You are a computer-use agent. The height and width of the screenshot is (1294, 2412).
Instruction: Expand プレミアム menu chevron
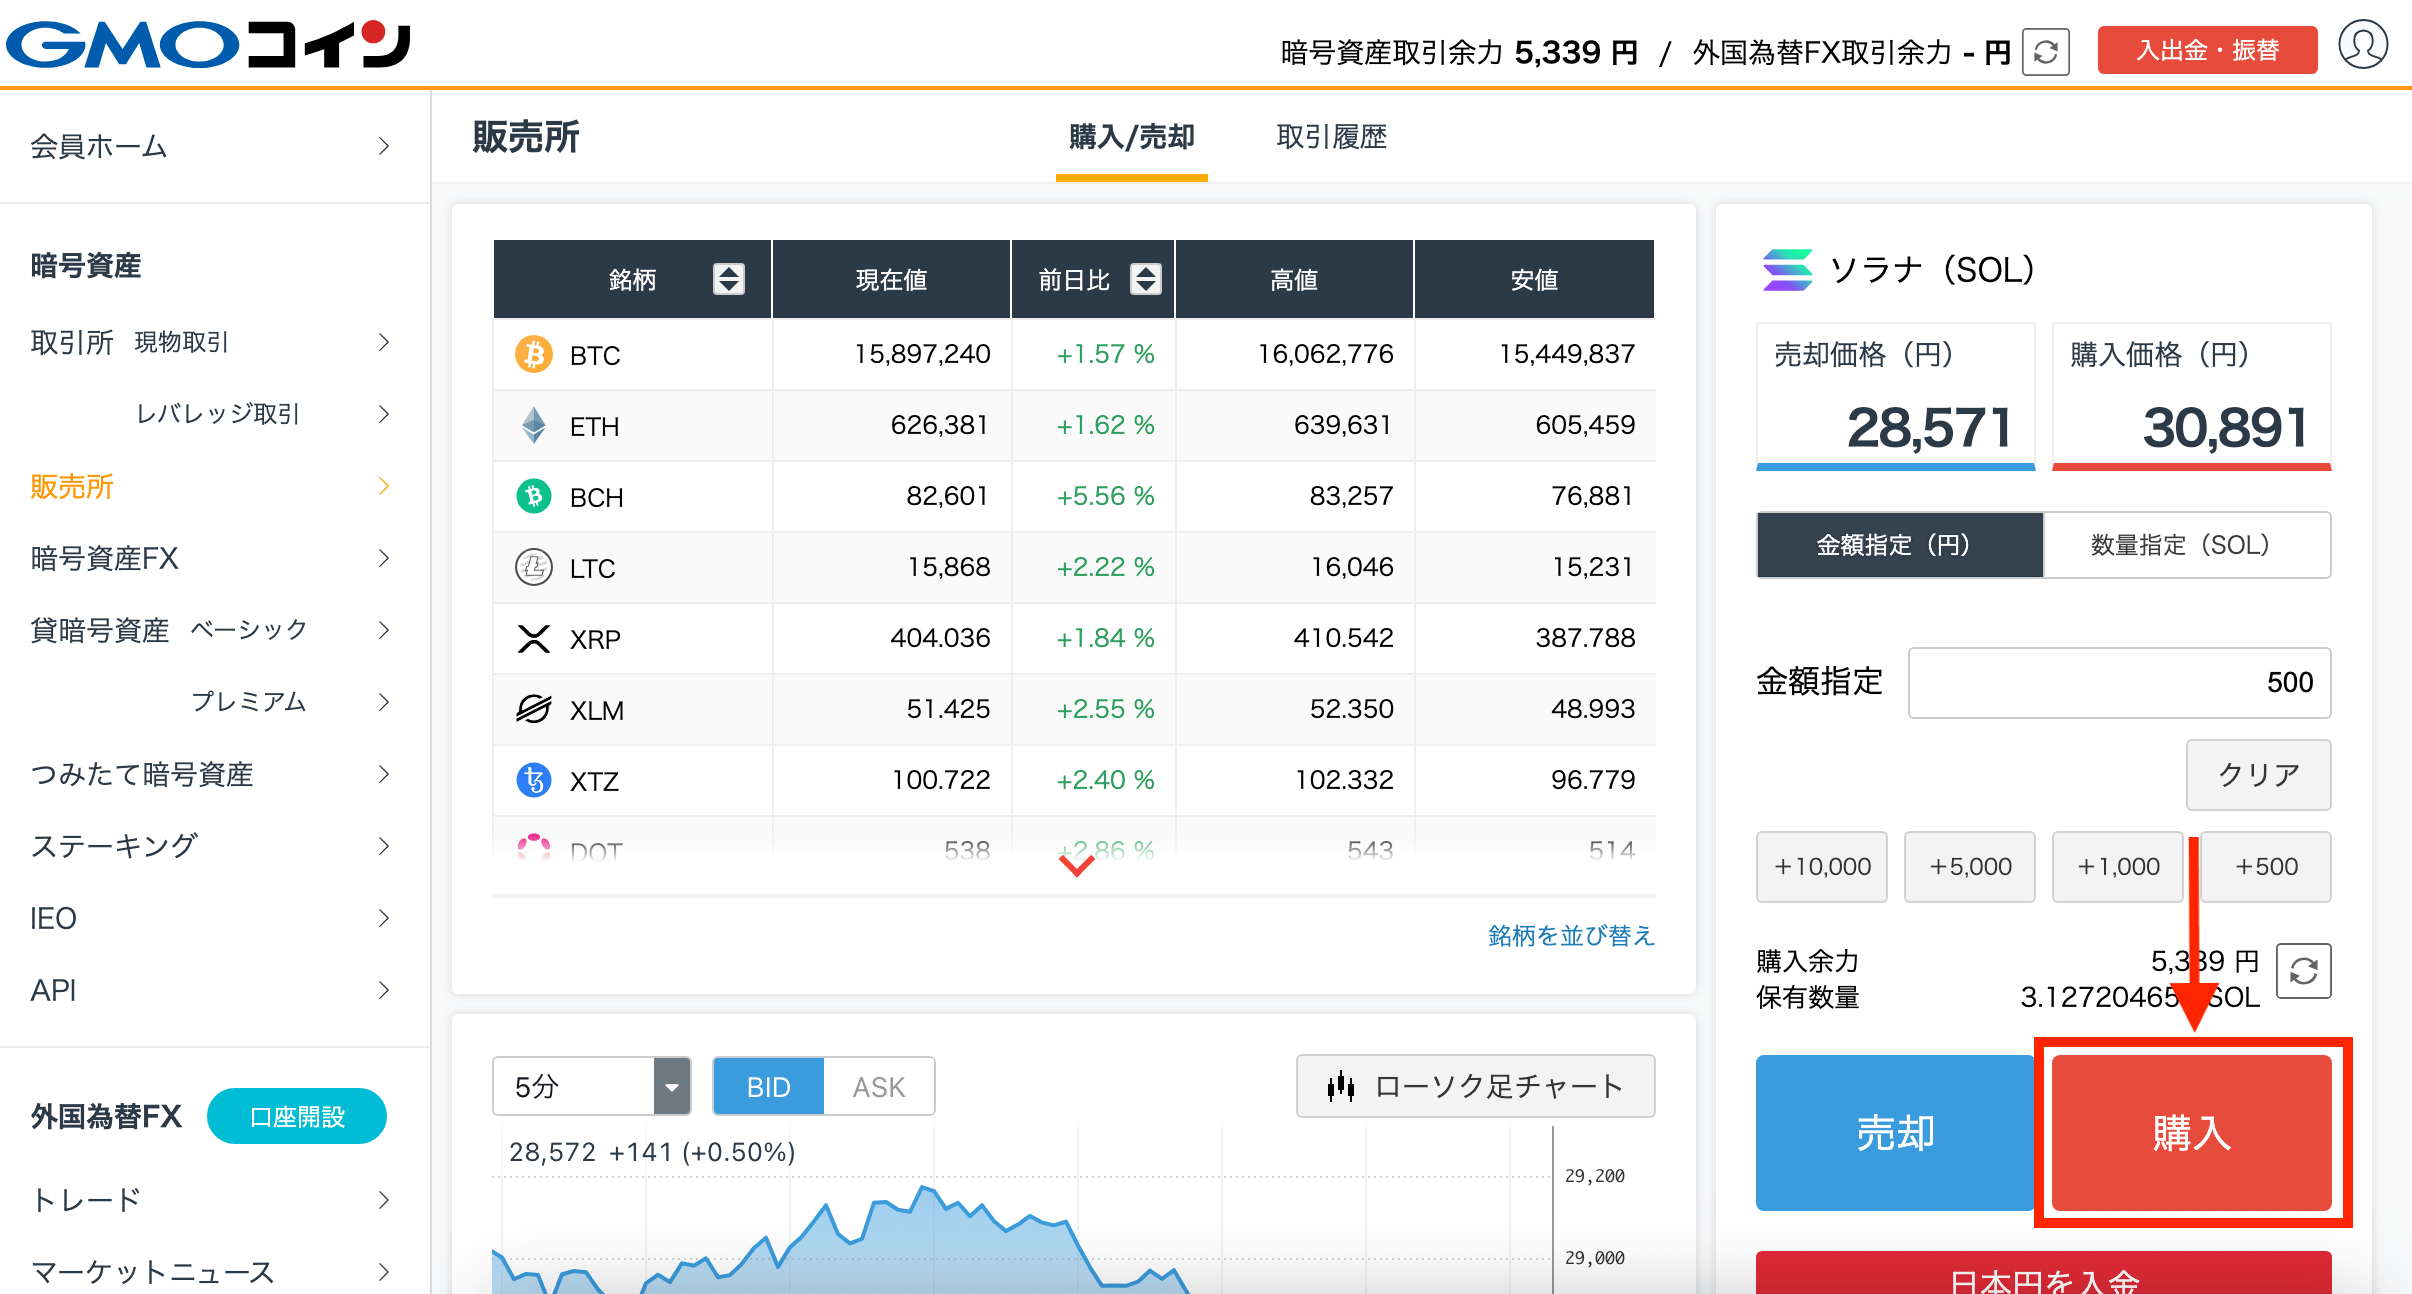tap(384, 702)
